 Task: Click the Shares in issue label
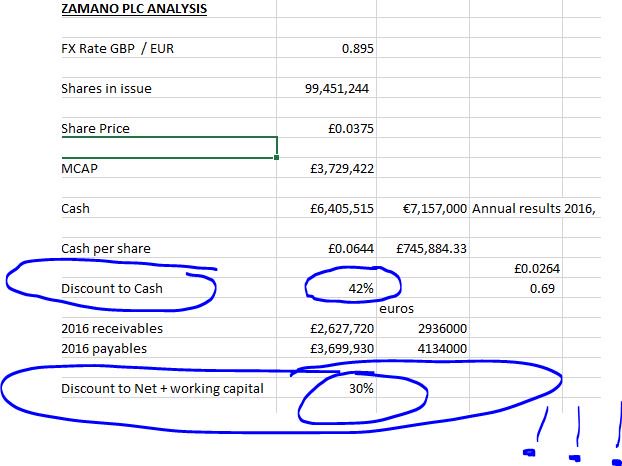pyautogui.click(x=106, y=88)
